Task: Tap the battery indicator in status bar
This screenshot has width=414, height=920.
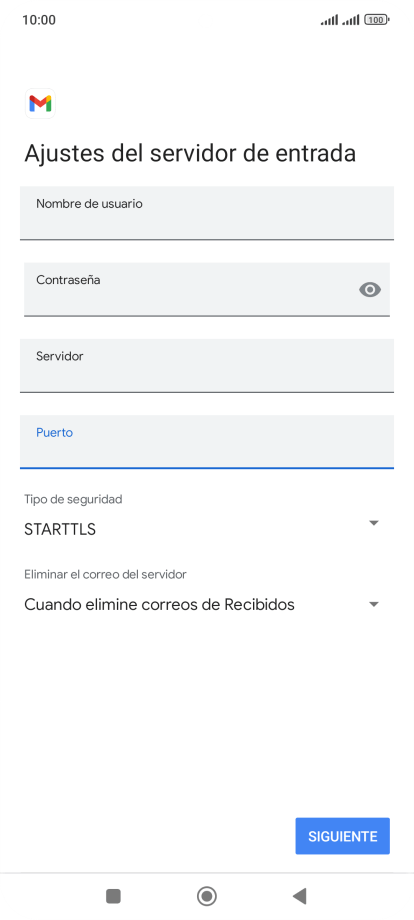Action: [x=376, y=20]
